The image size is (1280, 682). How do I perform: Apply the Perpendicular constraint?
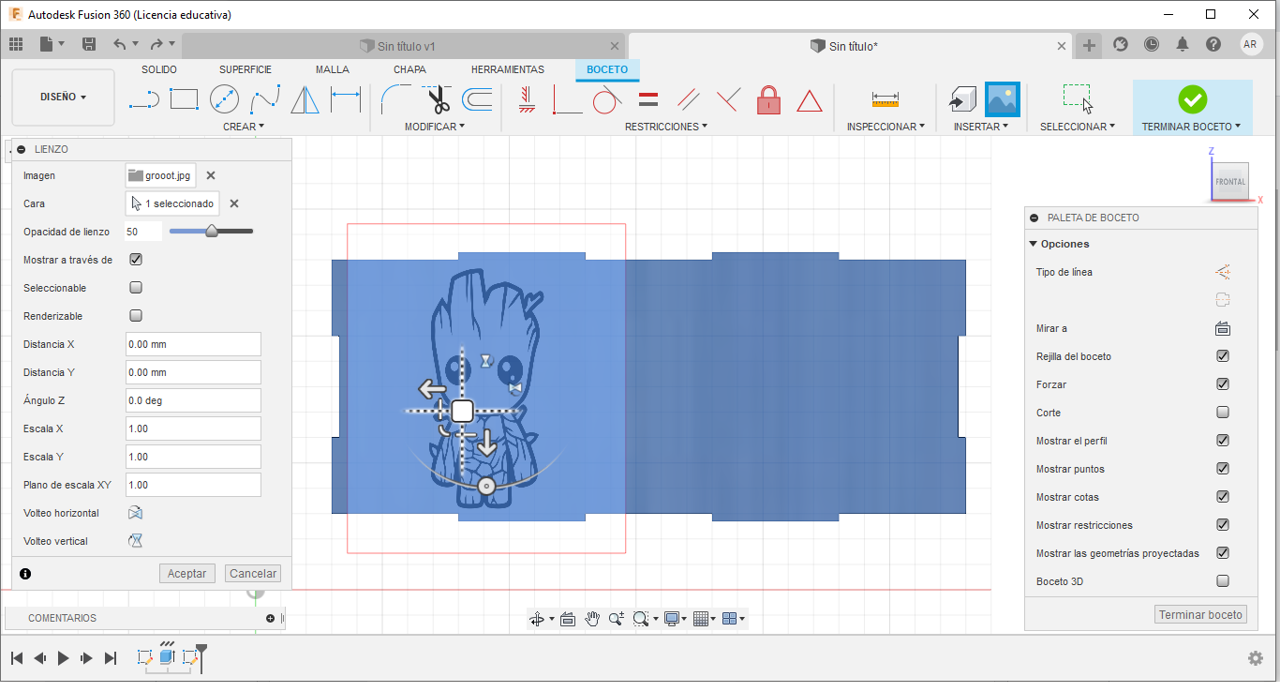coord(728,99)
